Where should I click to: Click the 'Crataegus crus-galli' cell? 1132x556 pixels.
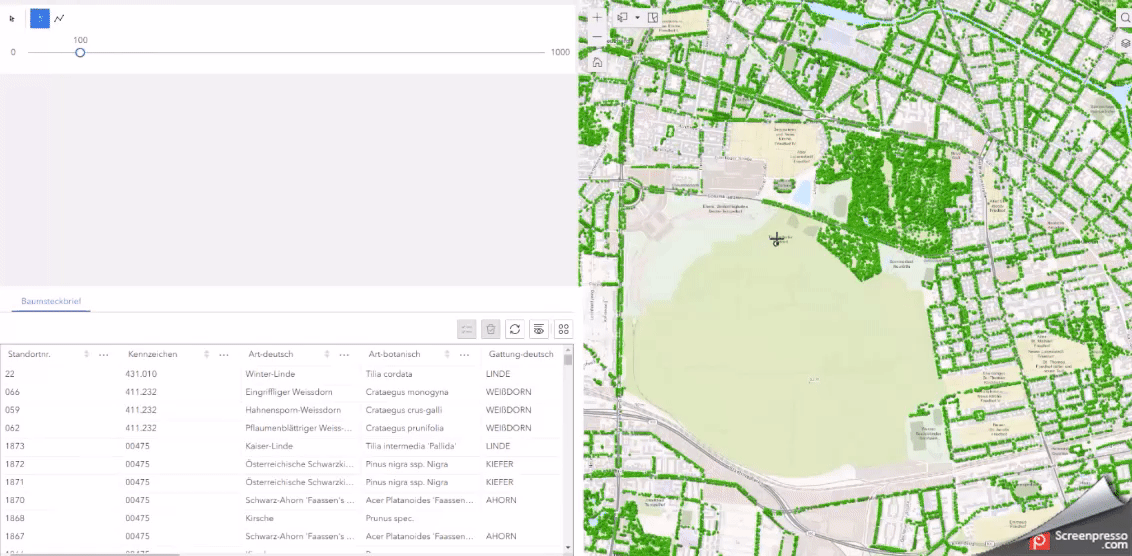pyautogui.click(x=403, y=410)
